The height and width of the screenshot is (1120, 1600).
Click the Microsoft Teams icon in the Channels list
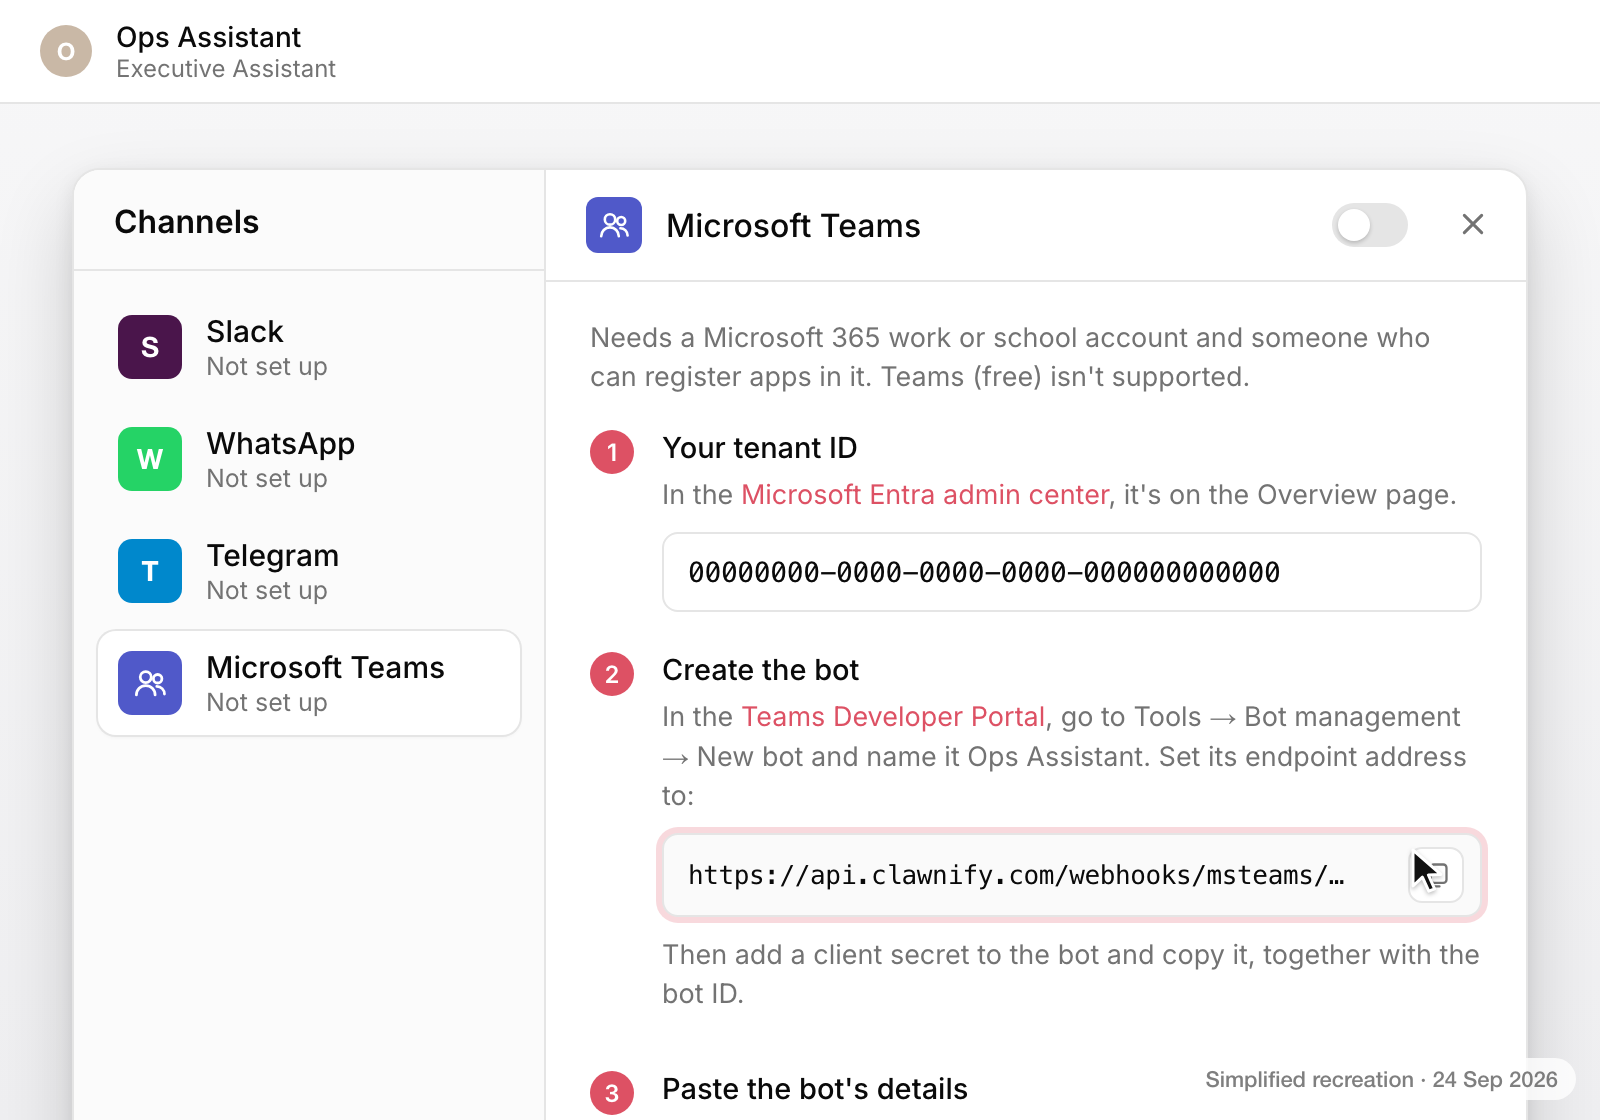click(150, 683)
